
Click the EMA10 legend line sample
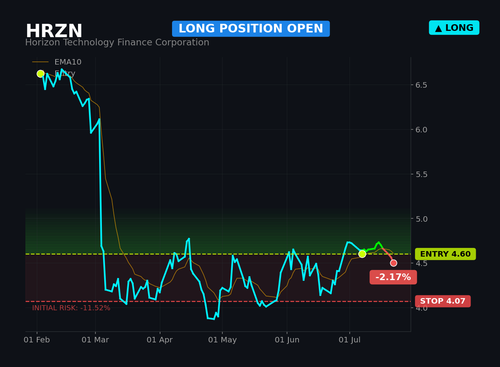(40, 62)
